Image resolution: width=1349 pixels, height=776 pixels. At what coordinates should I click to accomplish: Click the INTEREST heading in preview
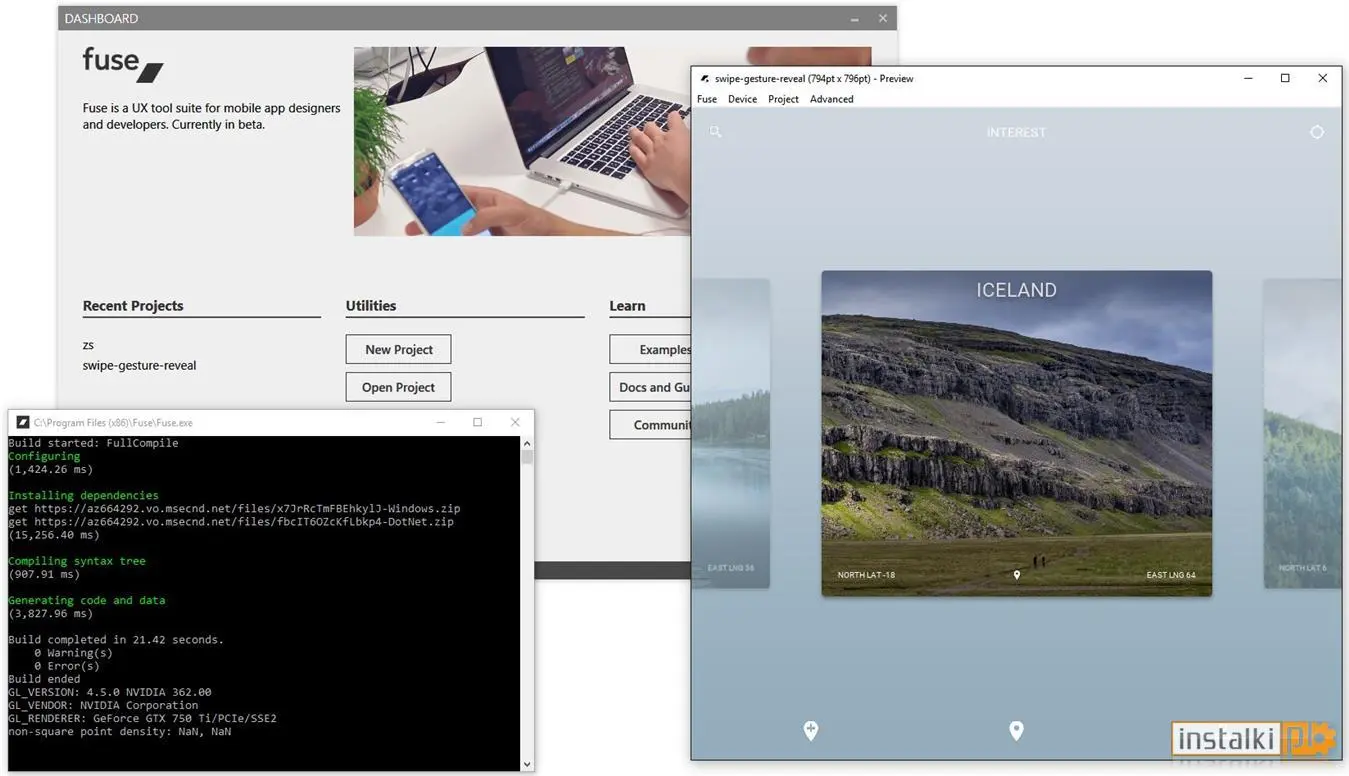coord(1016,132)
